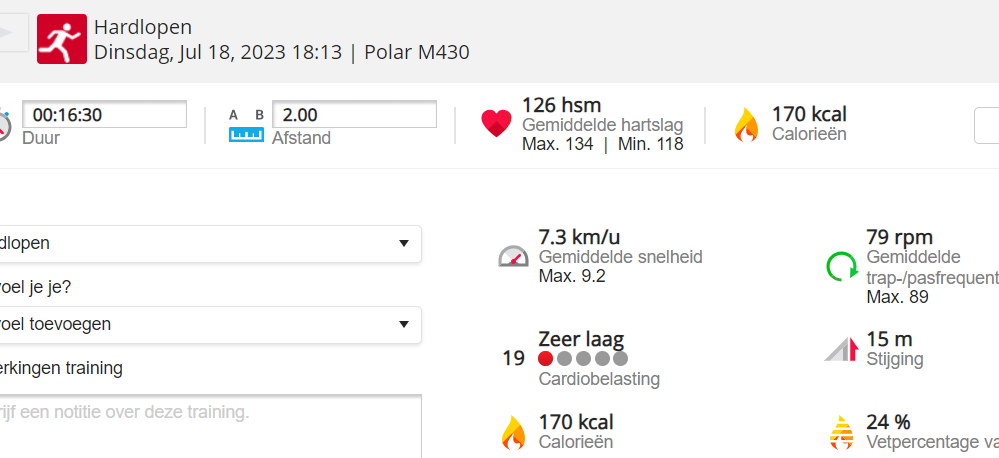Click the stopwatch duration icon

click(x=5, y=125)
